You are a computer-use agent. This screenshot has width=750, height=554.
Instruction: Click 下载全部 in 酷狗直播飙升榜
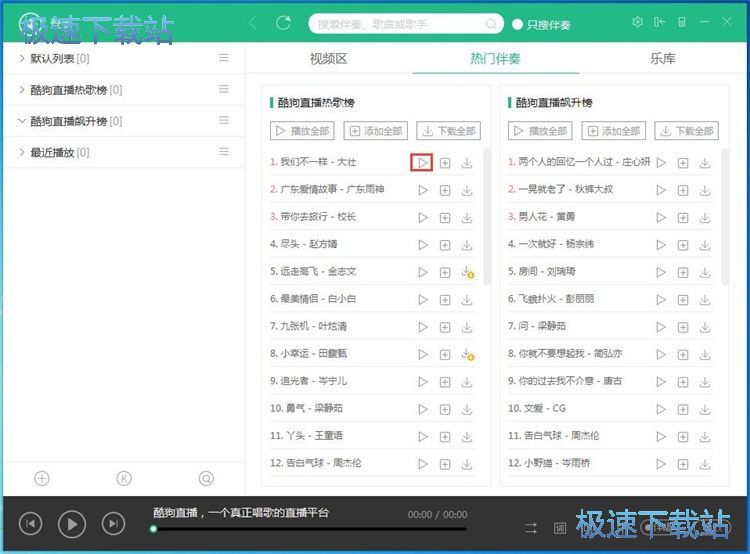point(687,131)
